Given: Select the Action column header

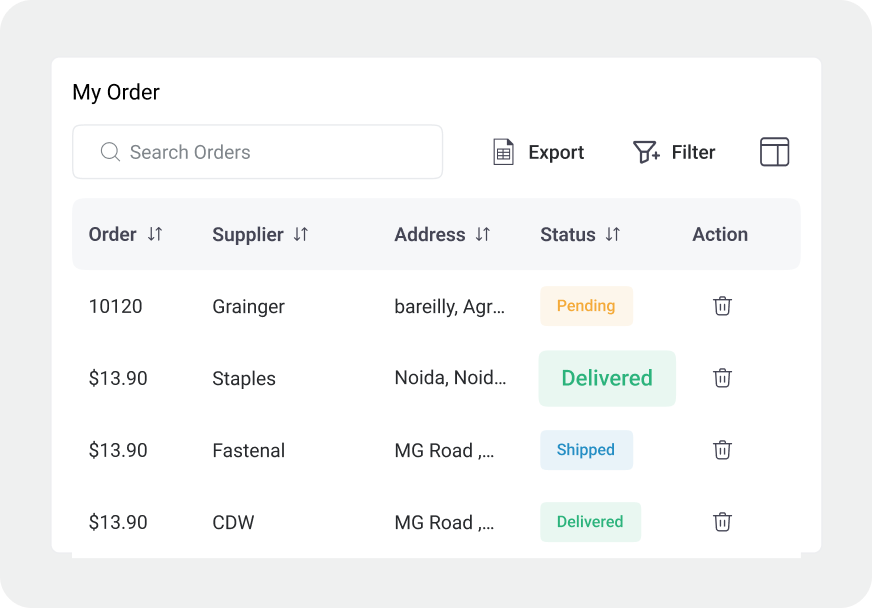Looking at the screenshot, I should [720, 234].
